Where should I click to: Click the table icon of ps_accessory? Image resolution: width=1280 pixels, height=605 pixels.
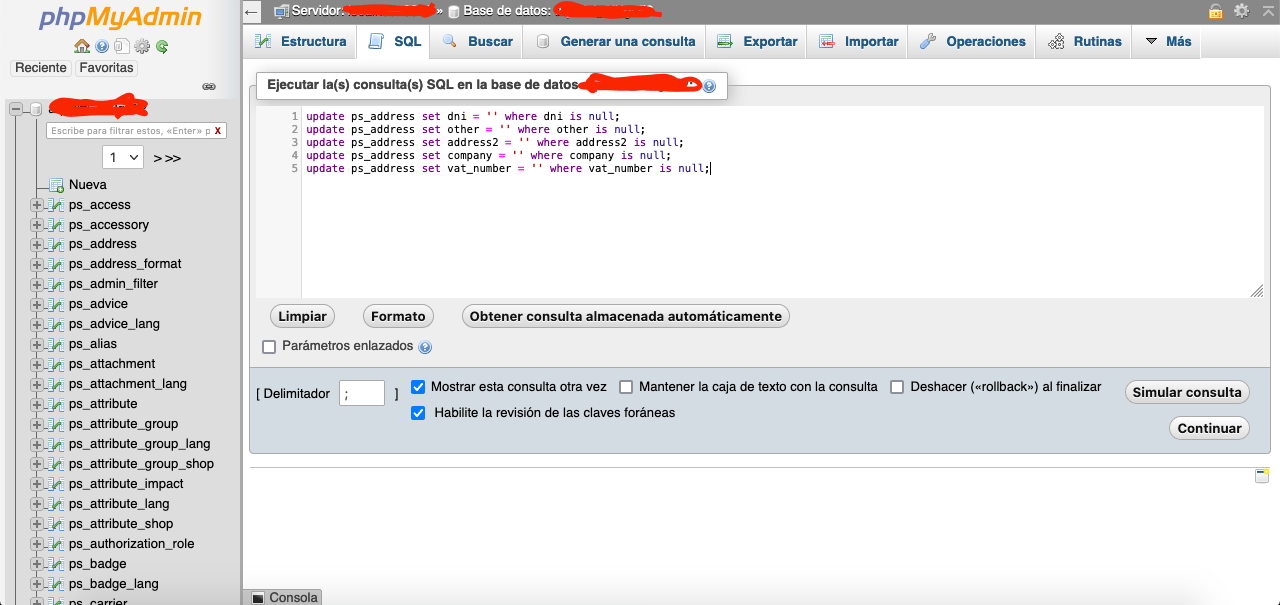pos(56,225)
